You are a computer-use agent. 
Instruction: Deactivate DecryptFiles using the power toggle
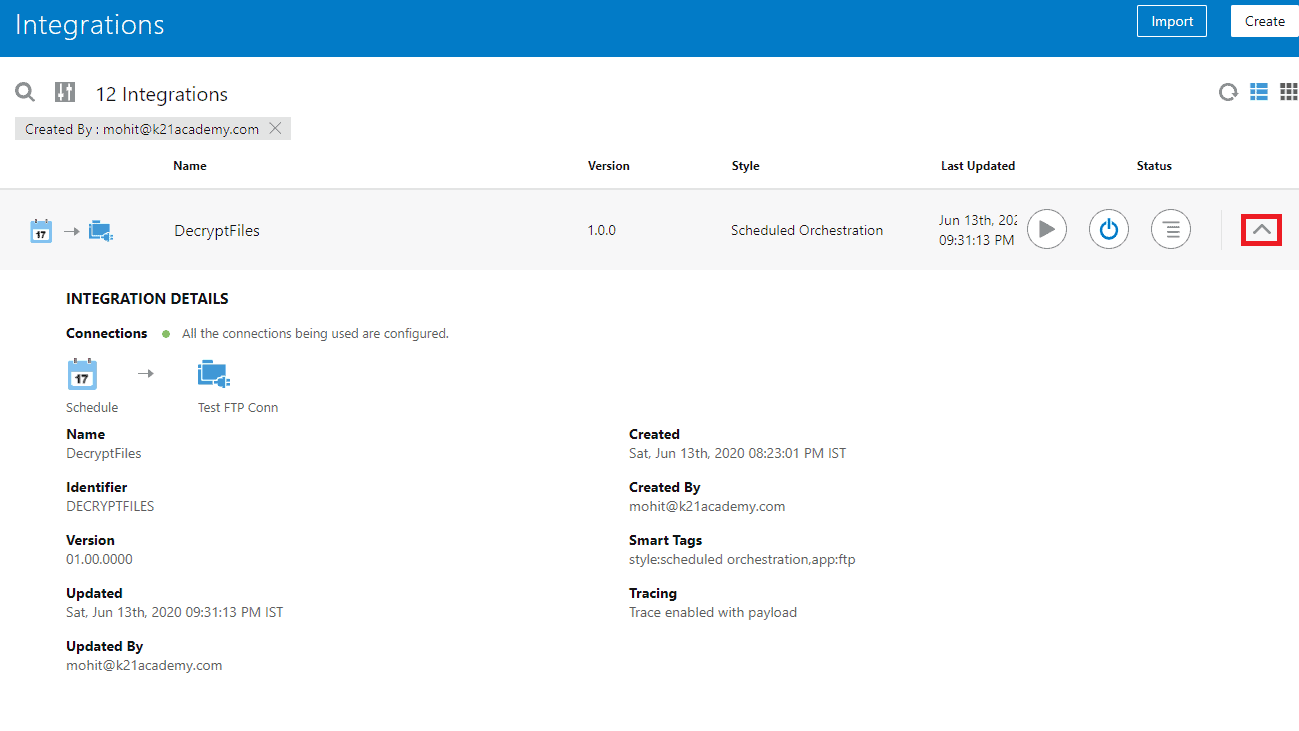point(1108,229)
